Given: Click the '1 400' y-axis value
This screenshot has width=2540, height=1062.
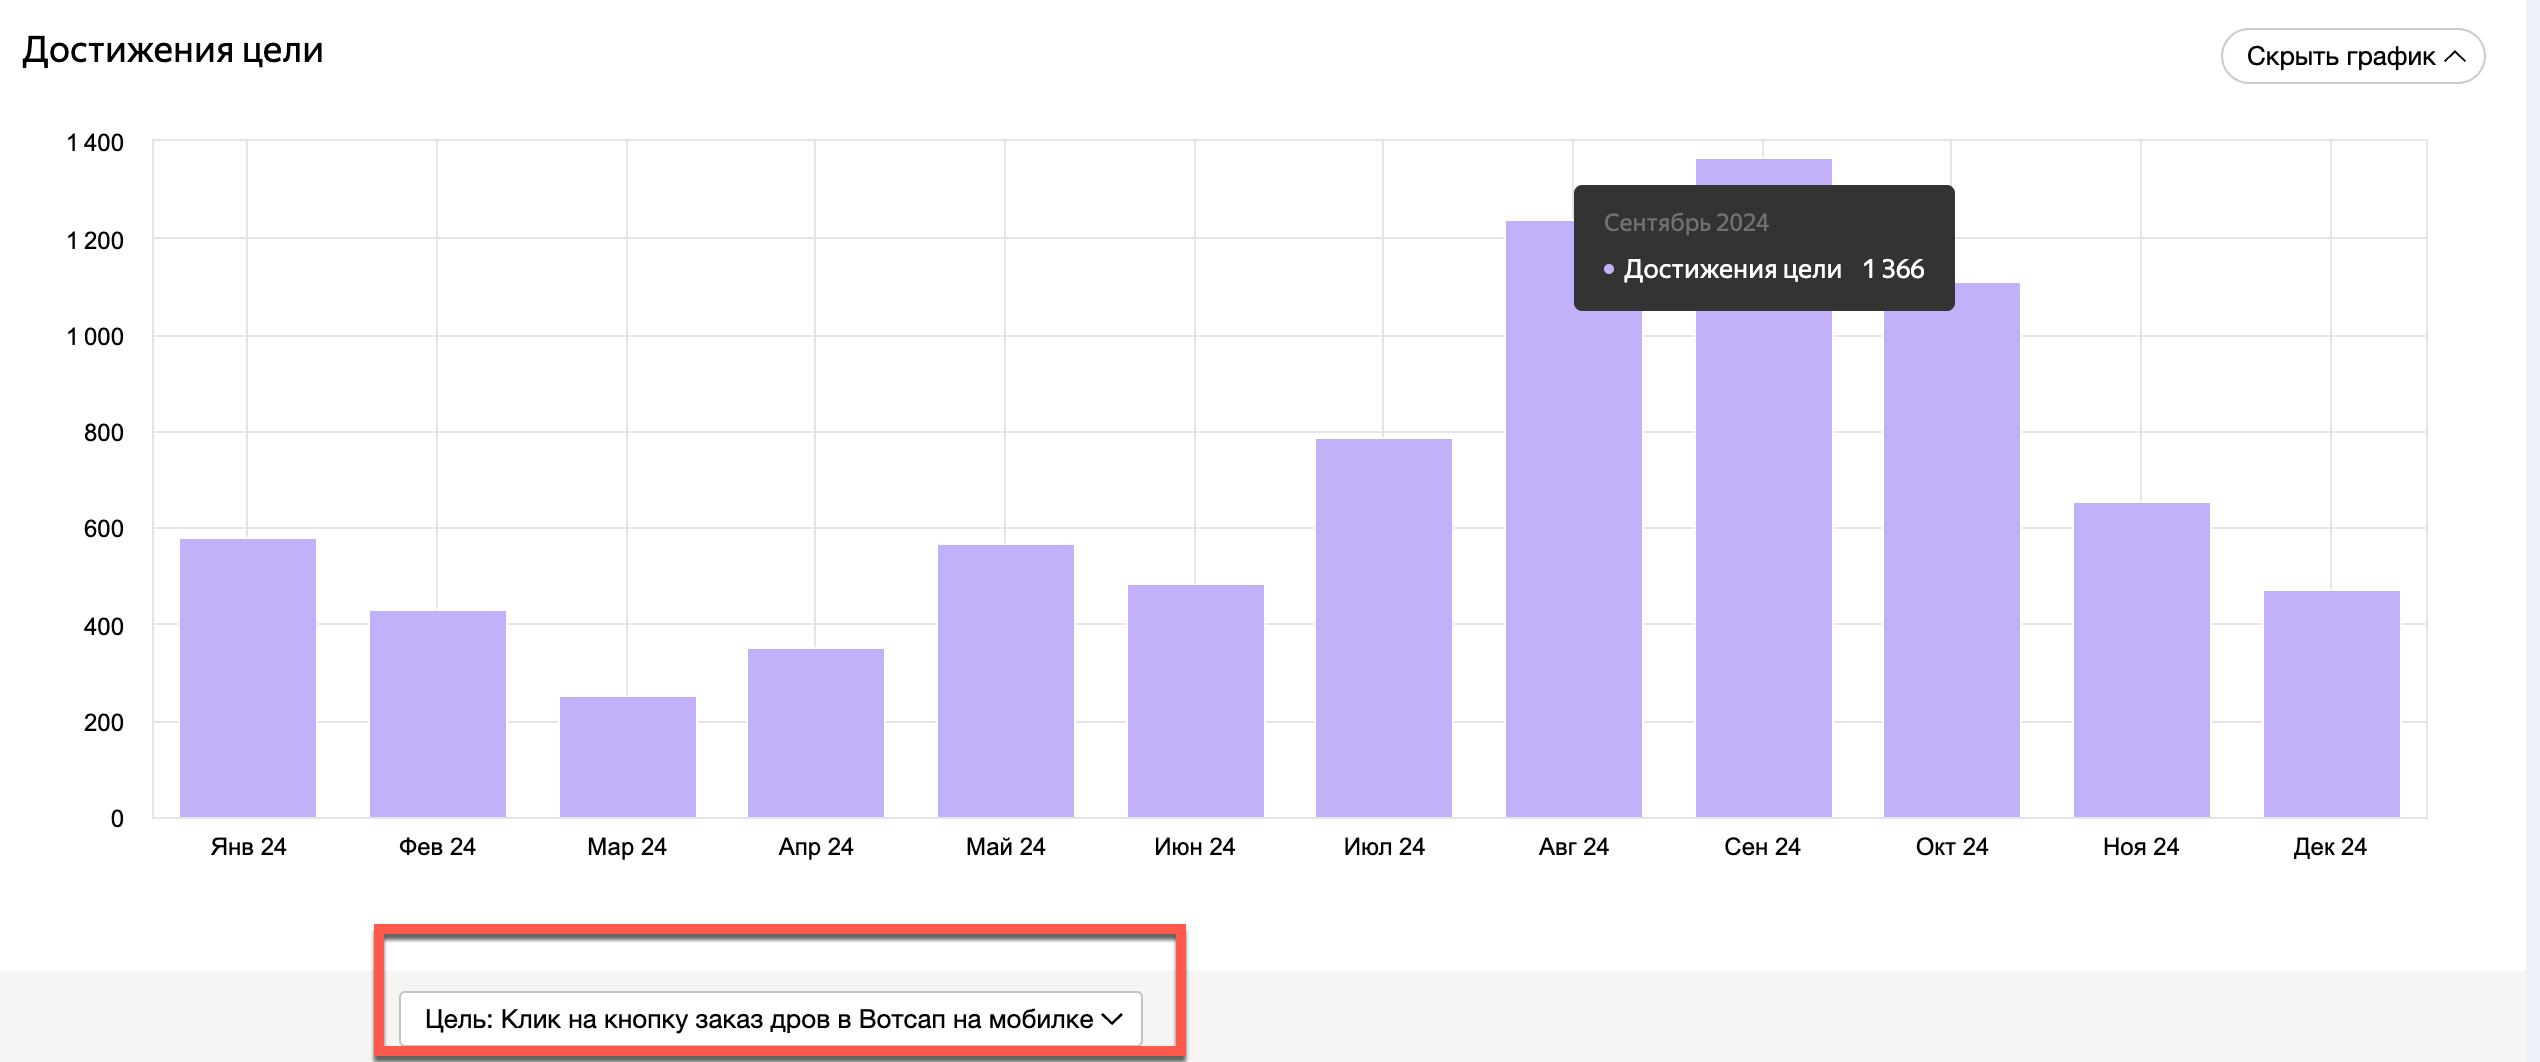Looking at the screenshot, I should tap(95, 143).
